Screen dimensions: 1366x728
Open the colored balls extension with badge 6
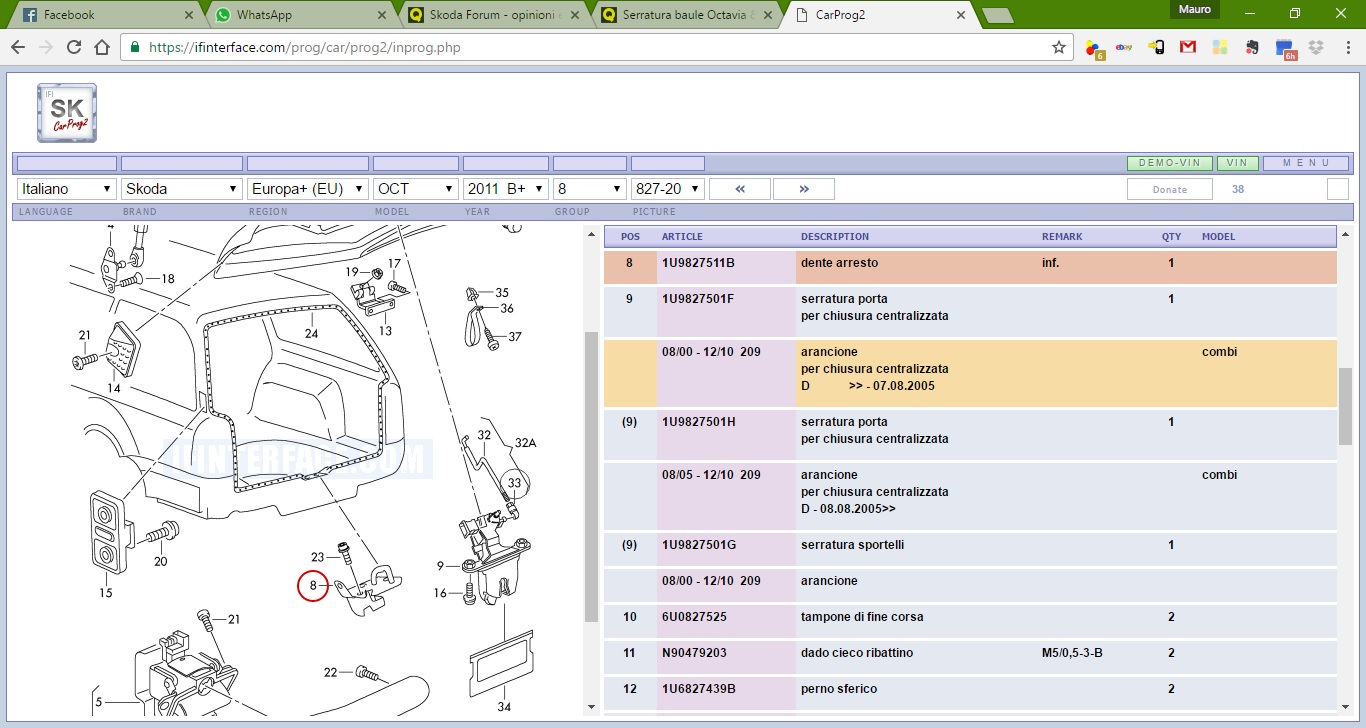[1094, 49]
